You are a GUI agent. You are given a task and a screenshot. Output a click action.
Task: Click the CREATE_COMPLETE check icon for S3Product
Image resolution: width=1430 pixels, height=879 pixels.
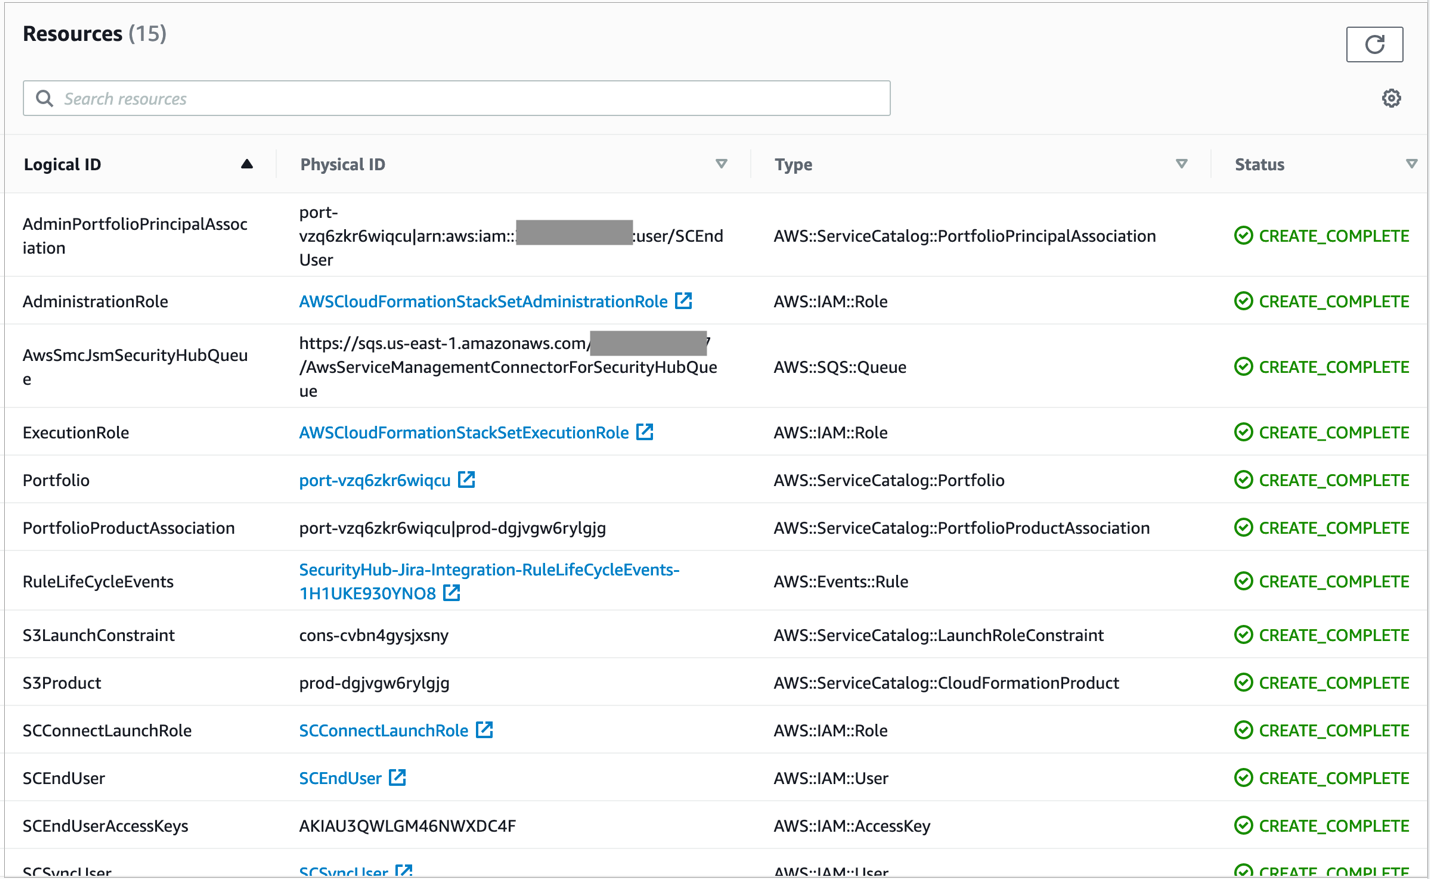coord(1243,682)
